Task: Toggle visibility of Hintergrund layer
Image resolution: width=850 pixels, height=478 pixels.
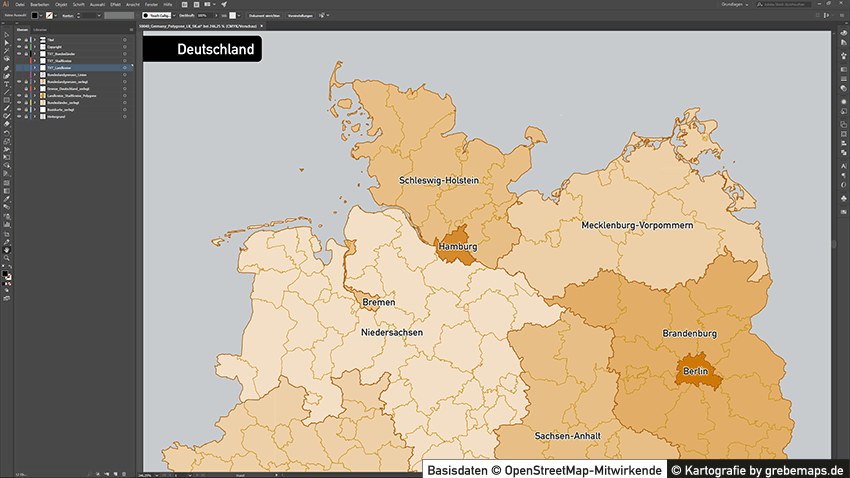Action: pyautogui.click(x=18, y=116)
